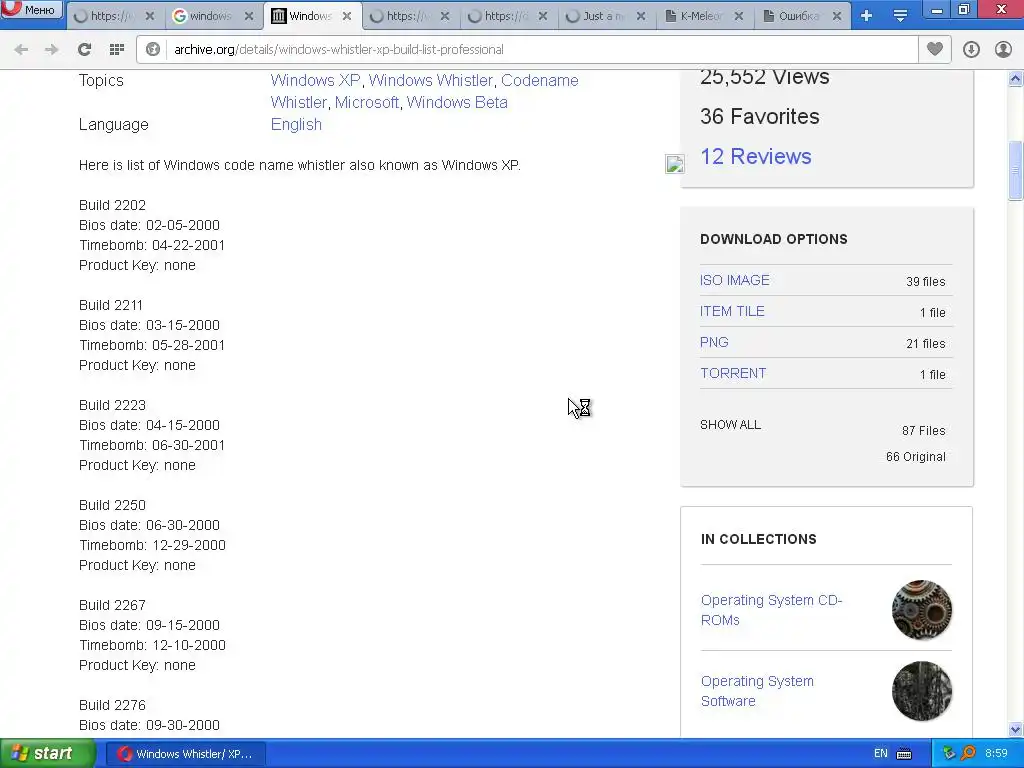Click the scrollbar down arrow

tap(1016, 729)
